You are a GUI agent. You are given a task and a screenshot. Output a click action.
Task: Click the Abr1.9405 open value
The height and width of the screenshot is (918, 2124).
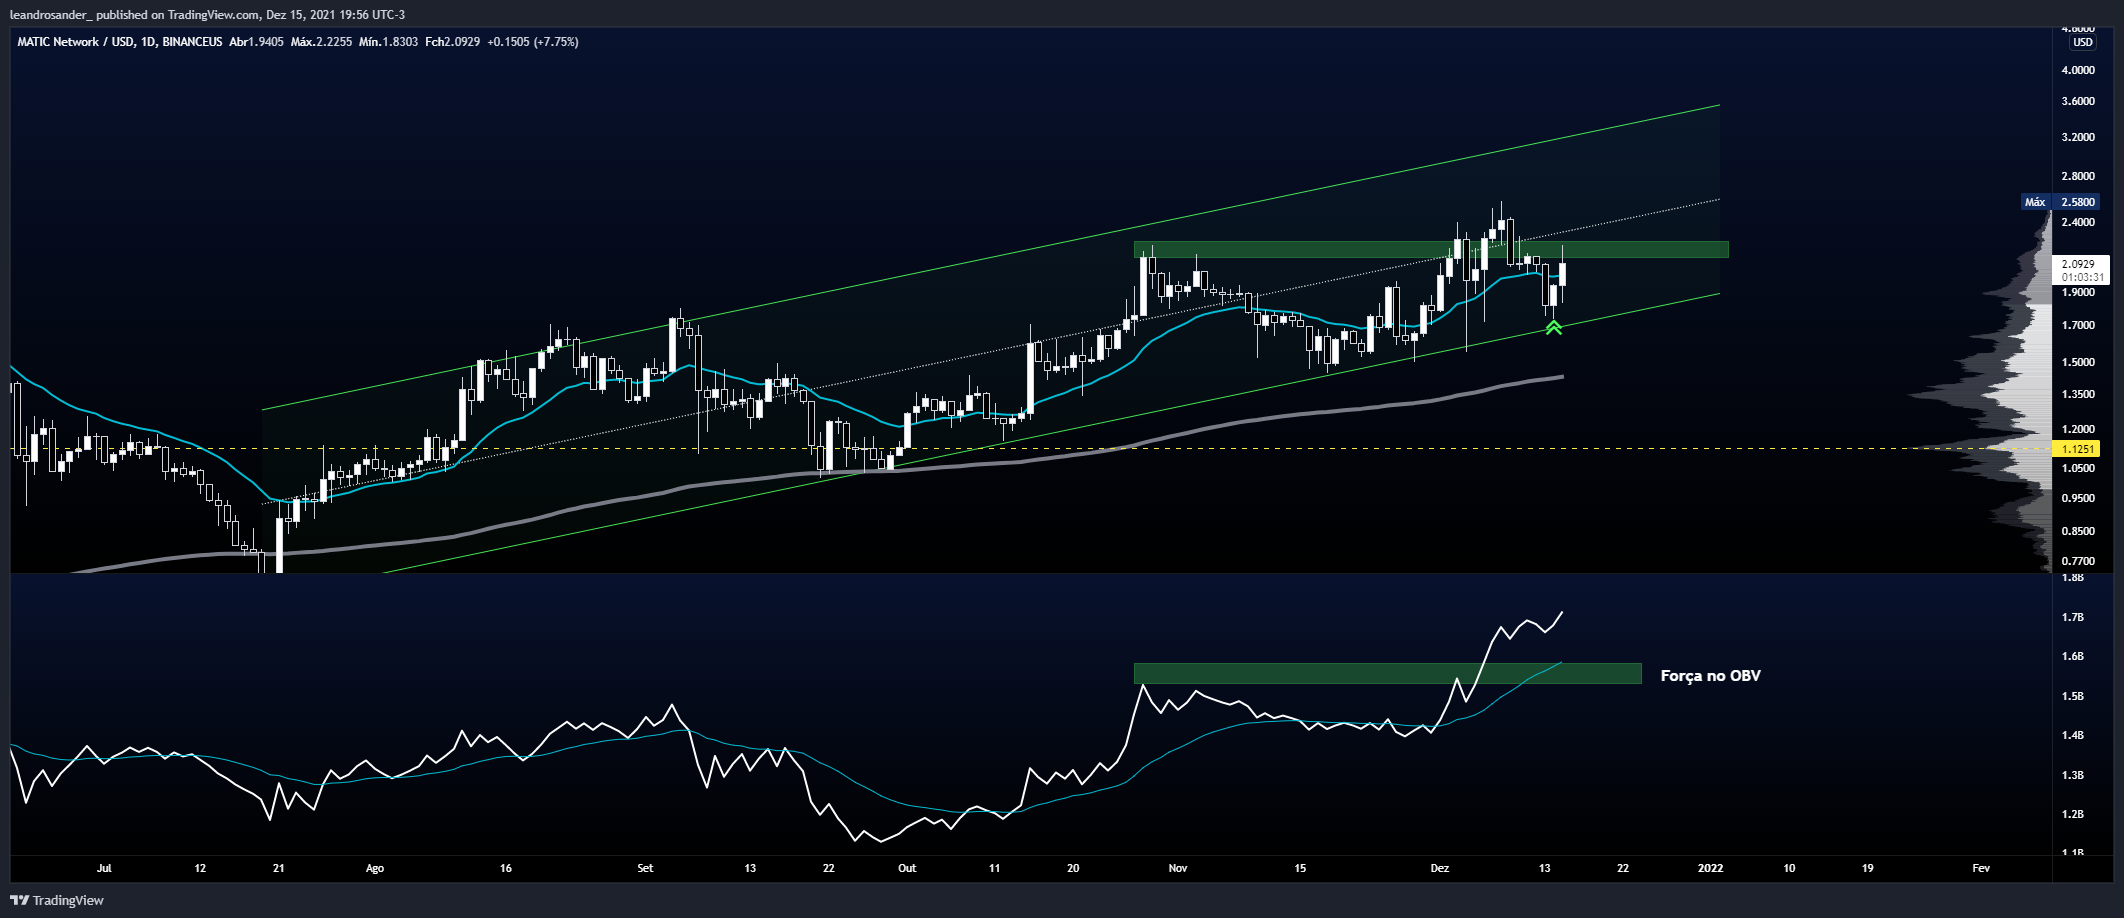(256, 42)
